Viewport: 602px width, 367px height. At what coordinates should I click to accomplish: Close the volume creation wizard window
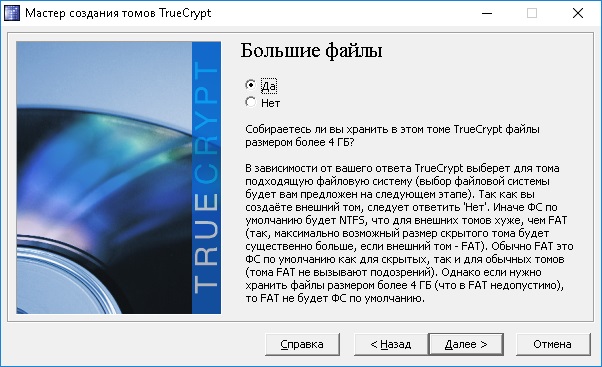[577, 13]
